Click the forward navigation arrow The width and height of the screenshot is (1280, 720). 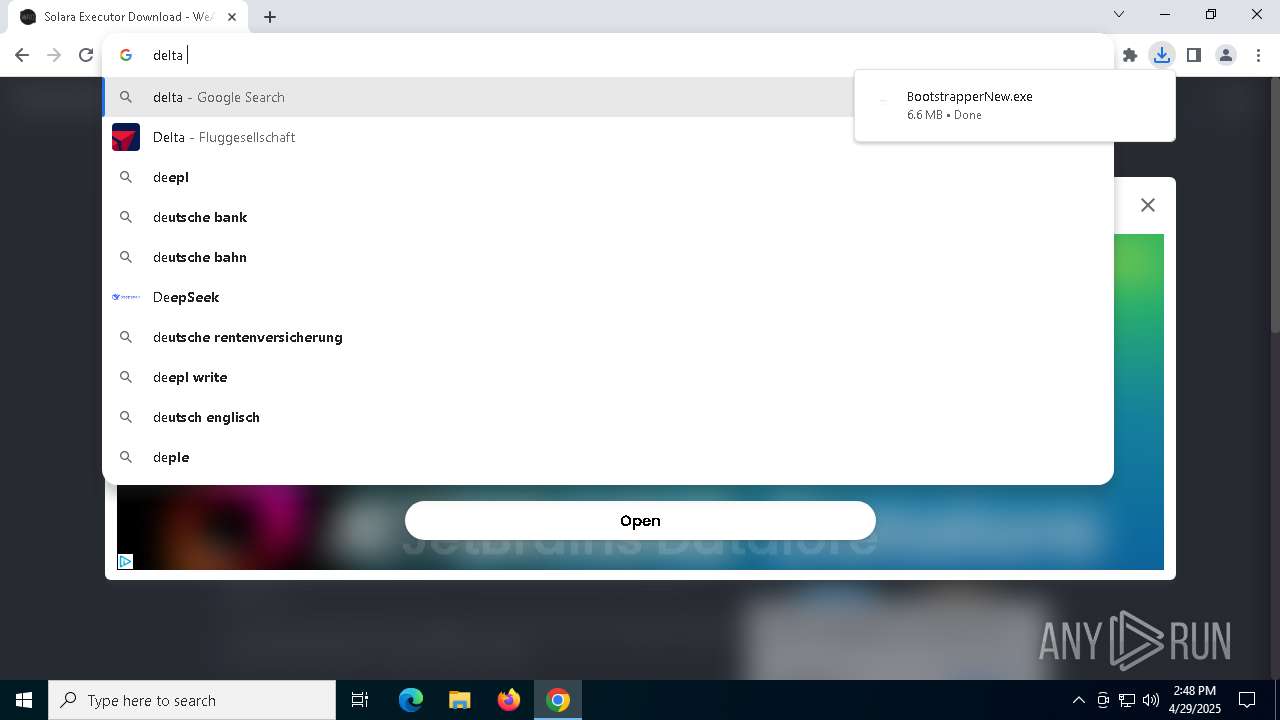[x=54, y=55]
